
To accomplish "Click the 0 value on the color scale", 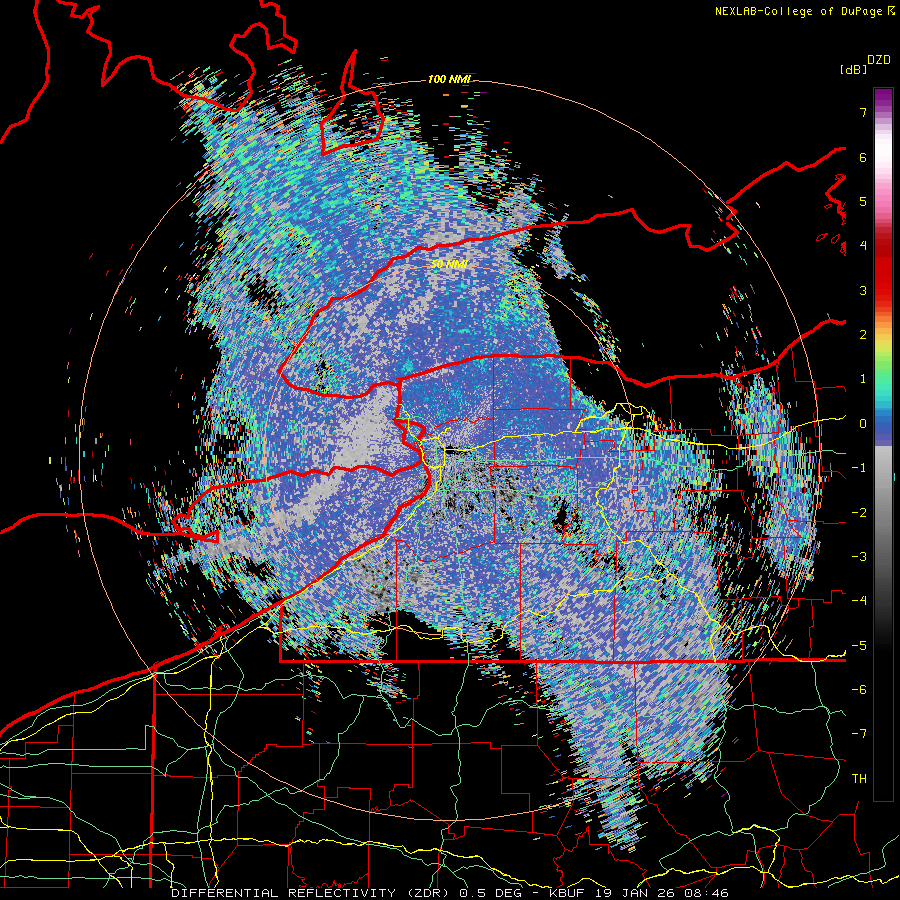I will pos(863,424).
